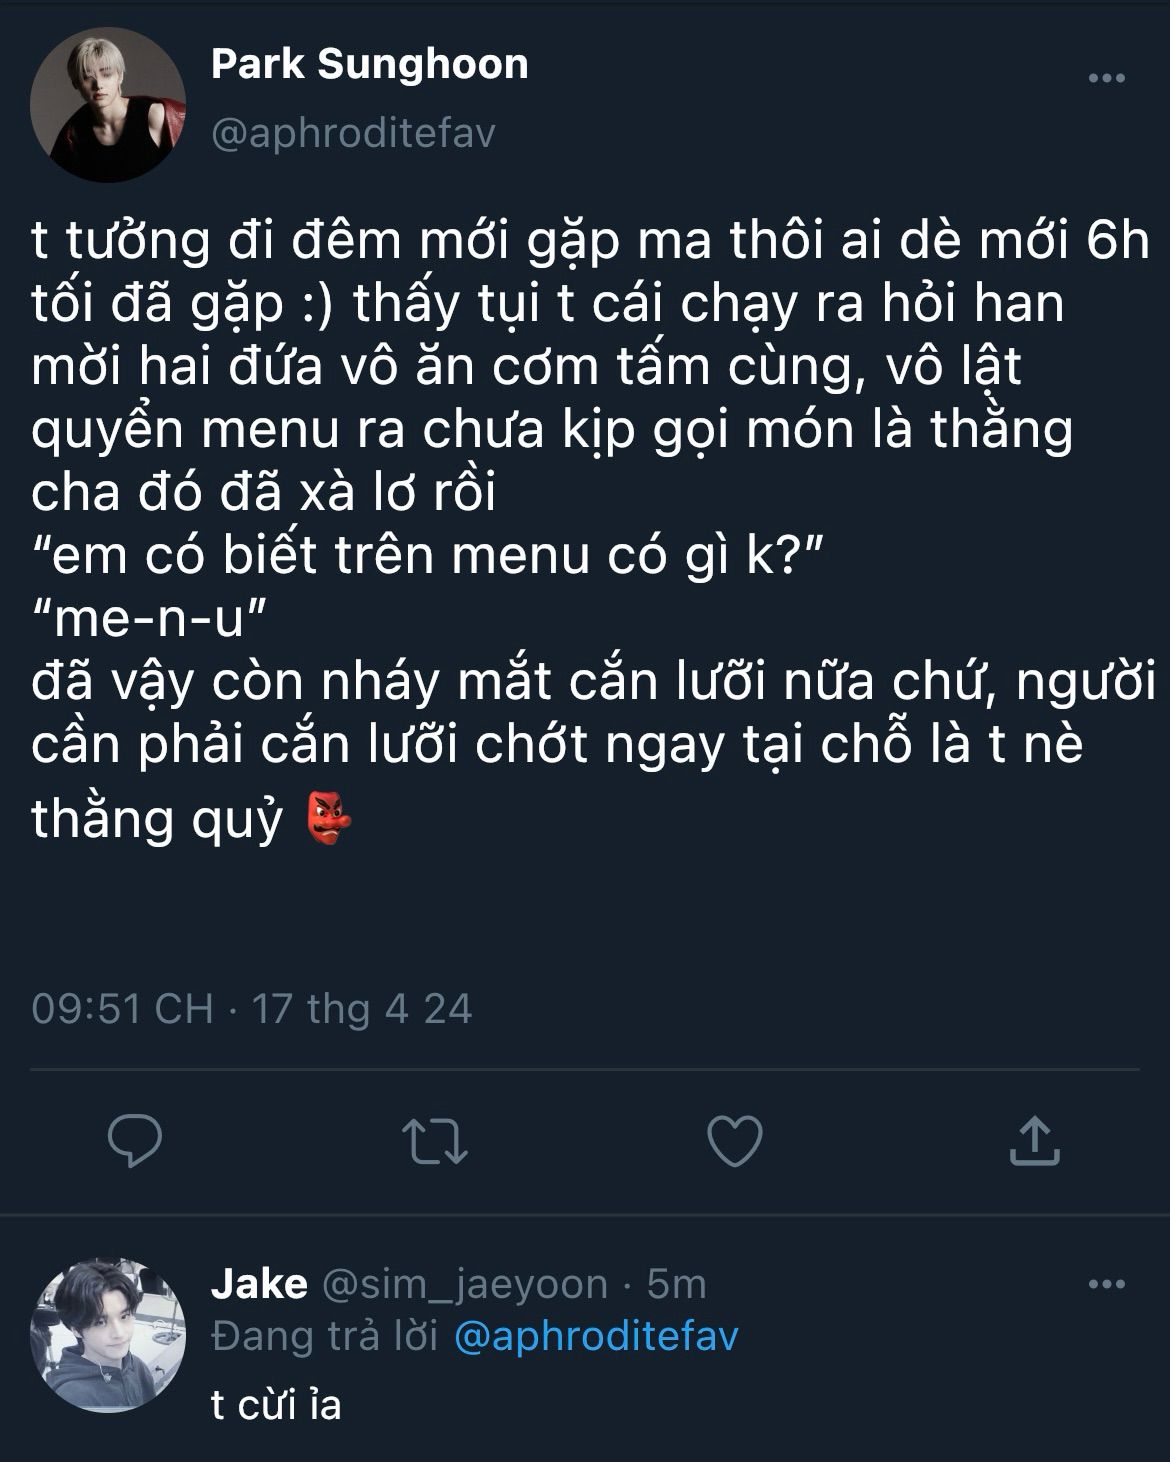Select the red goblin emoji in tweet
The height and width of the screenshot is (1462, 1170).
pyautogui.click(x=328, y=818)
